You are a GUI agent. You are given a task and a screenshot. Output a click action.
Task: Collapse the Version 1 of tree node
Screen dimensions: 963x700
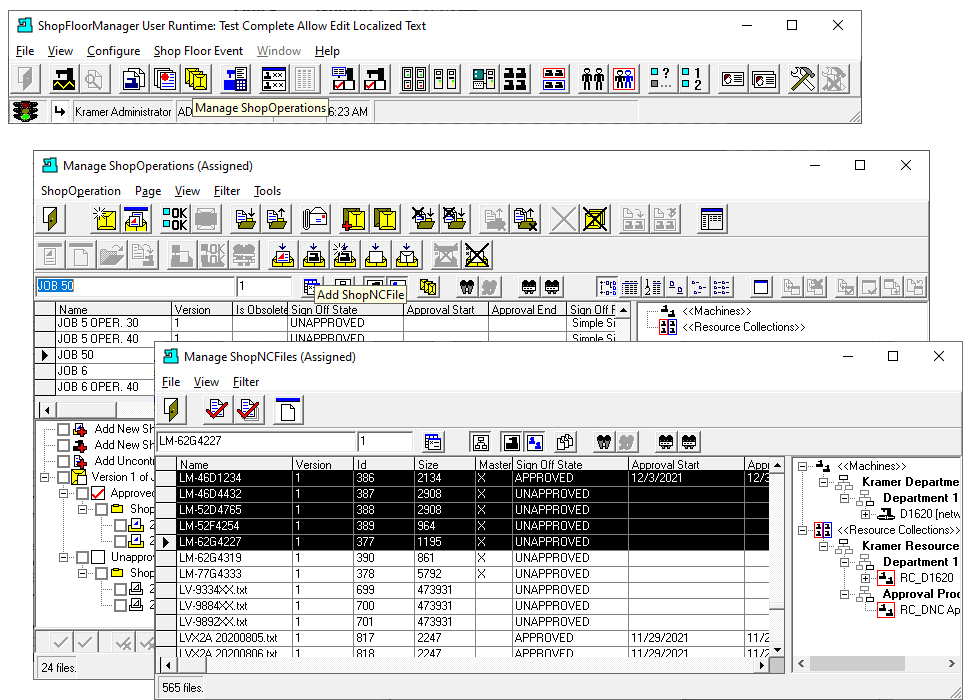44,477
